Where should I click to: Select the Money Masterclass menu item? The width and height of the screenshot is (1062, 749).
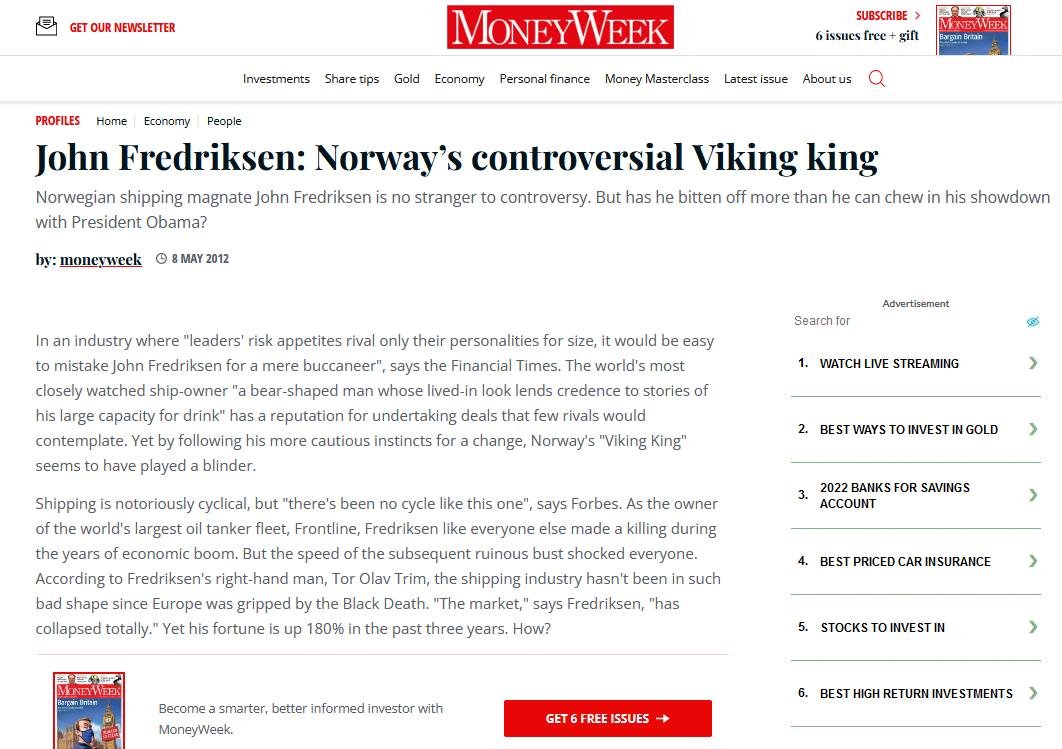(x=656, y=79)
